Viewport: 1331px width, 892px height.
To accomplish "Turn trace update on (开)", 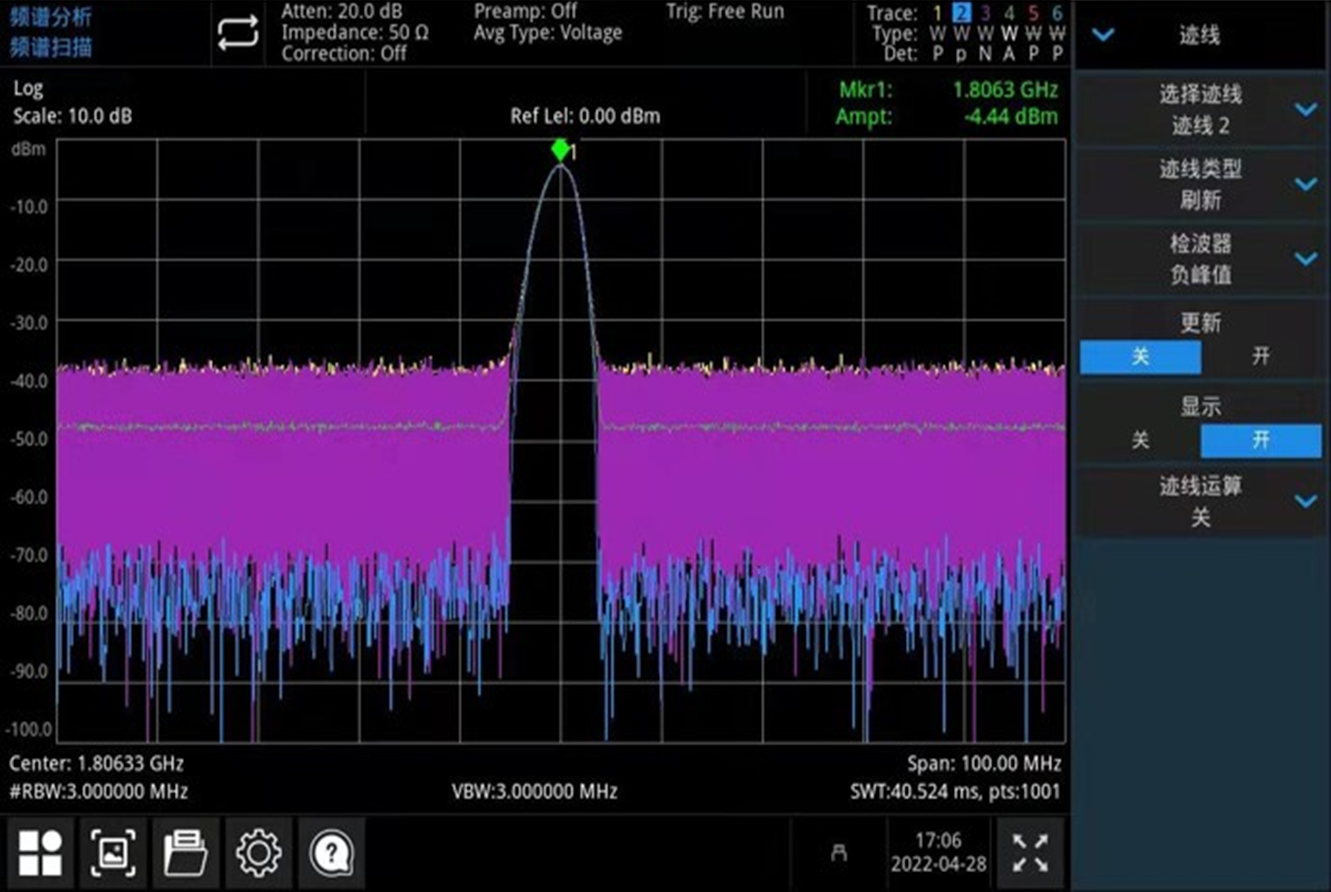I will point(1261,357).
